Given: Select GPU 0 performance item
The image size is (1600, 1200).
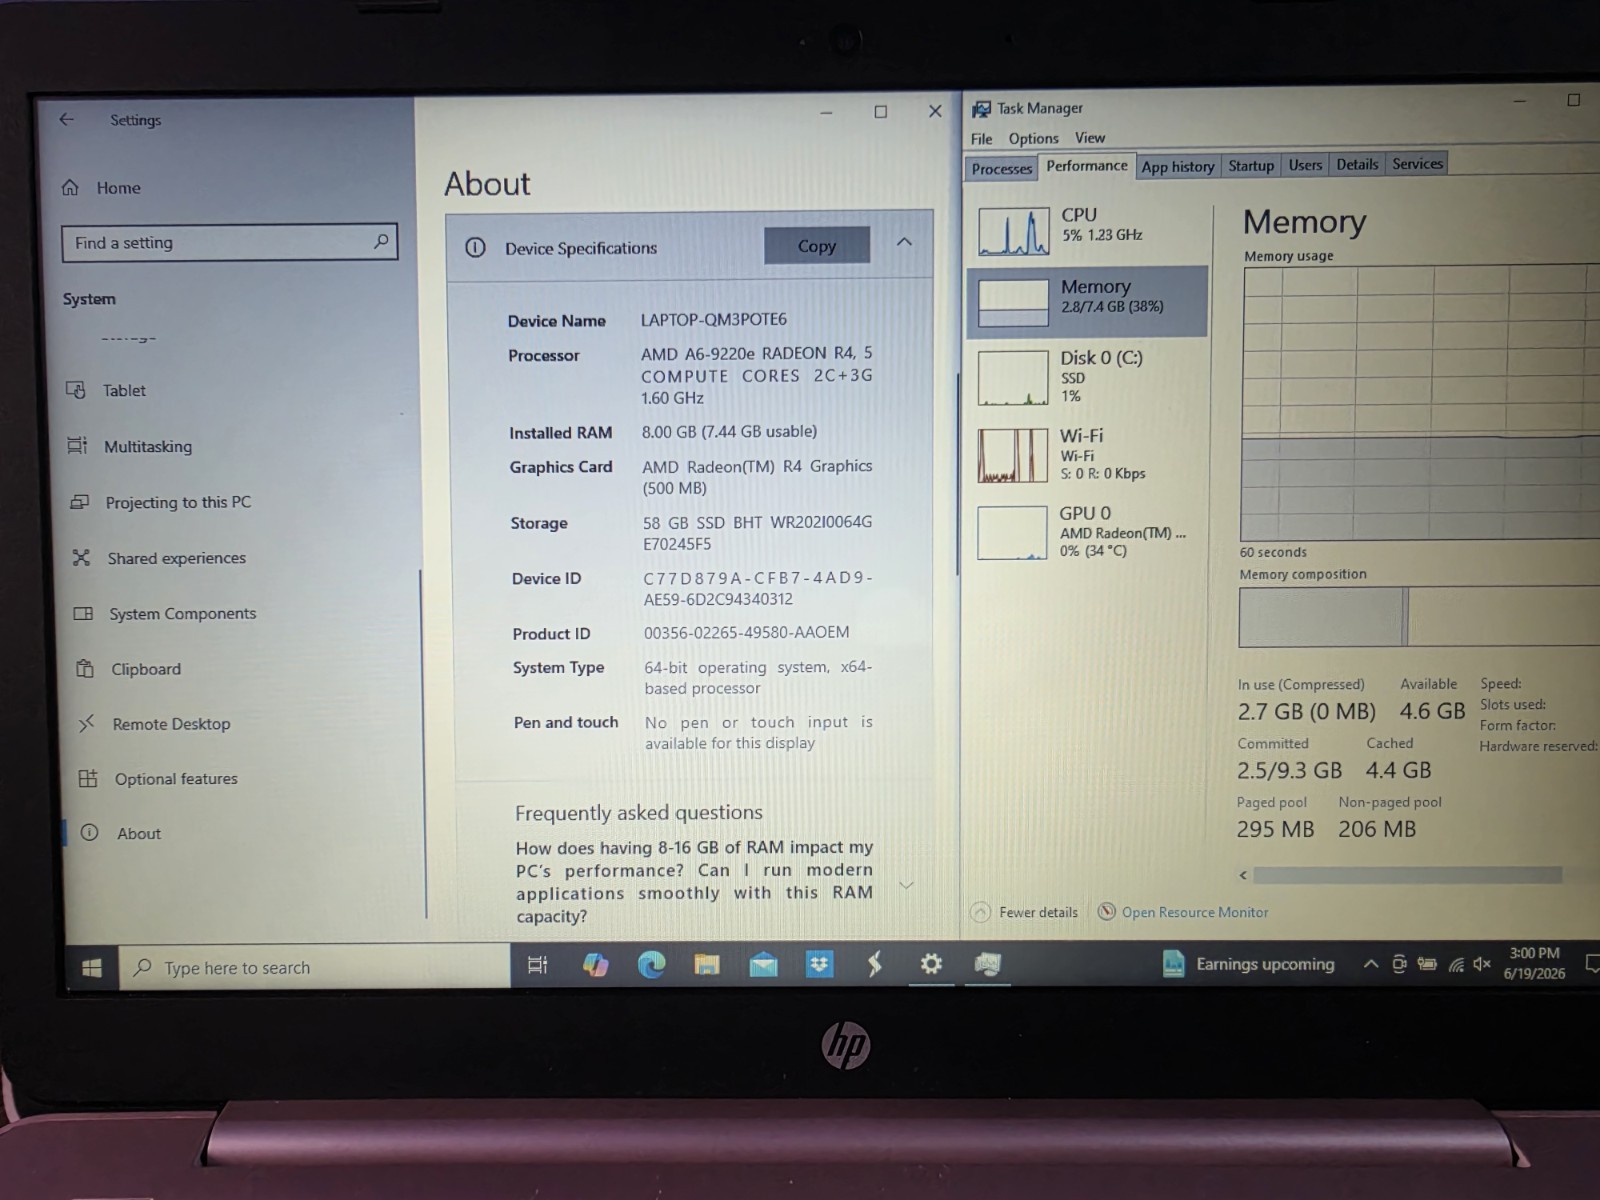Looking at the screenshot, I should pos(1087,532).
